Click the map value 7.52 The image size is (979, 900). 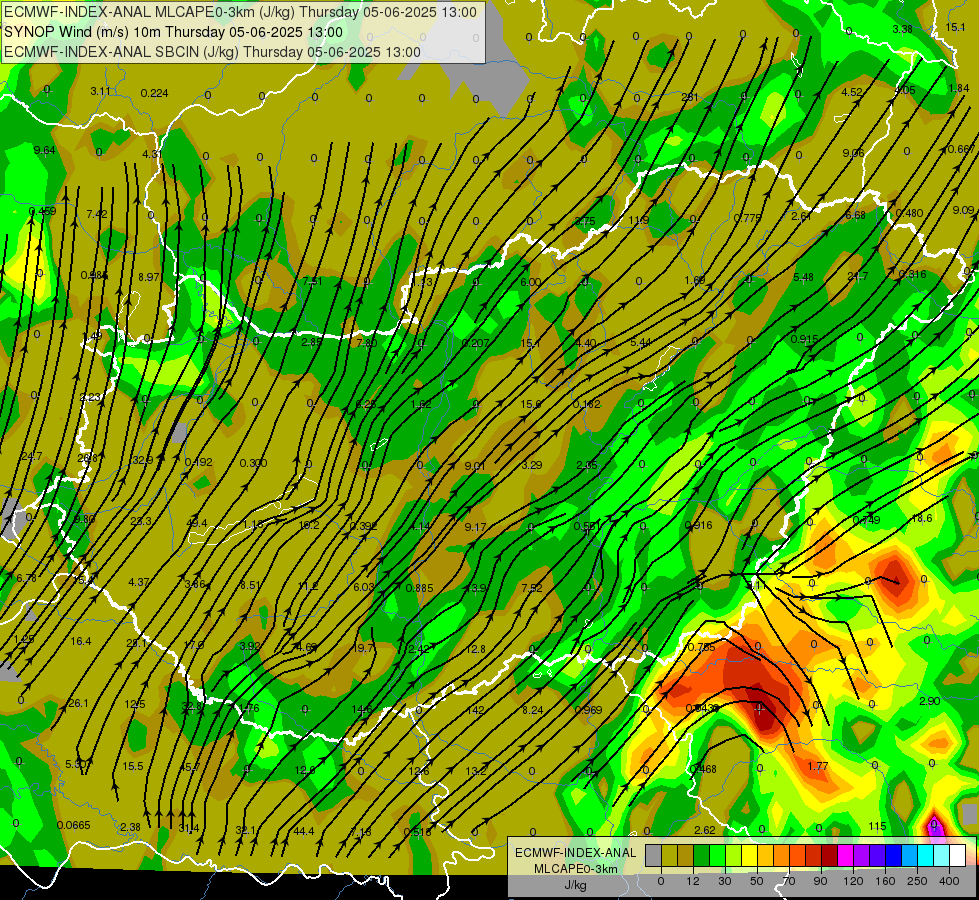click(531, 588)
